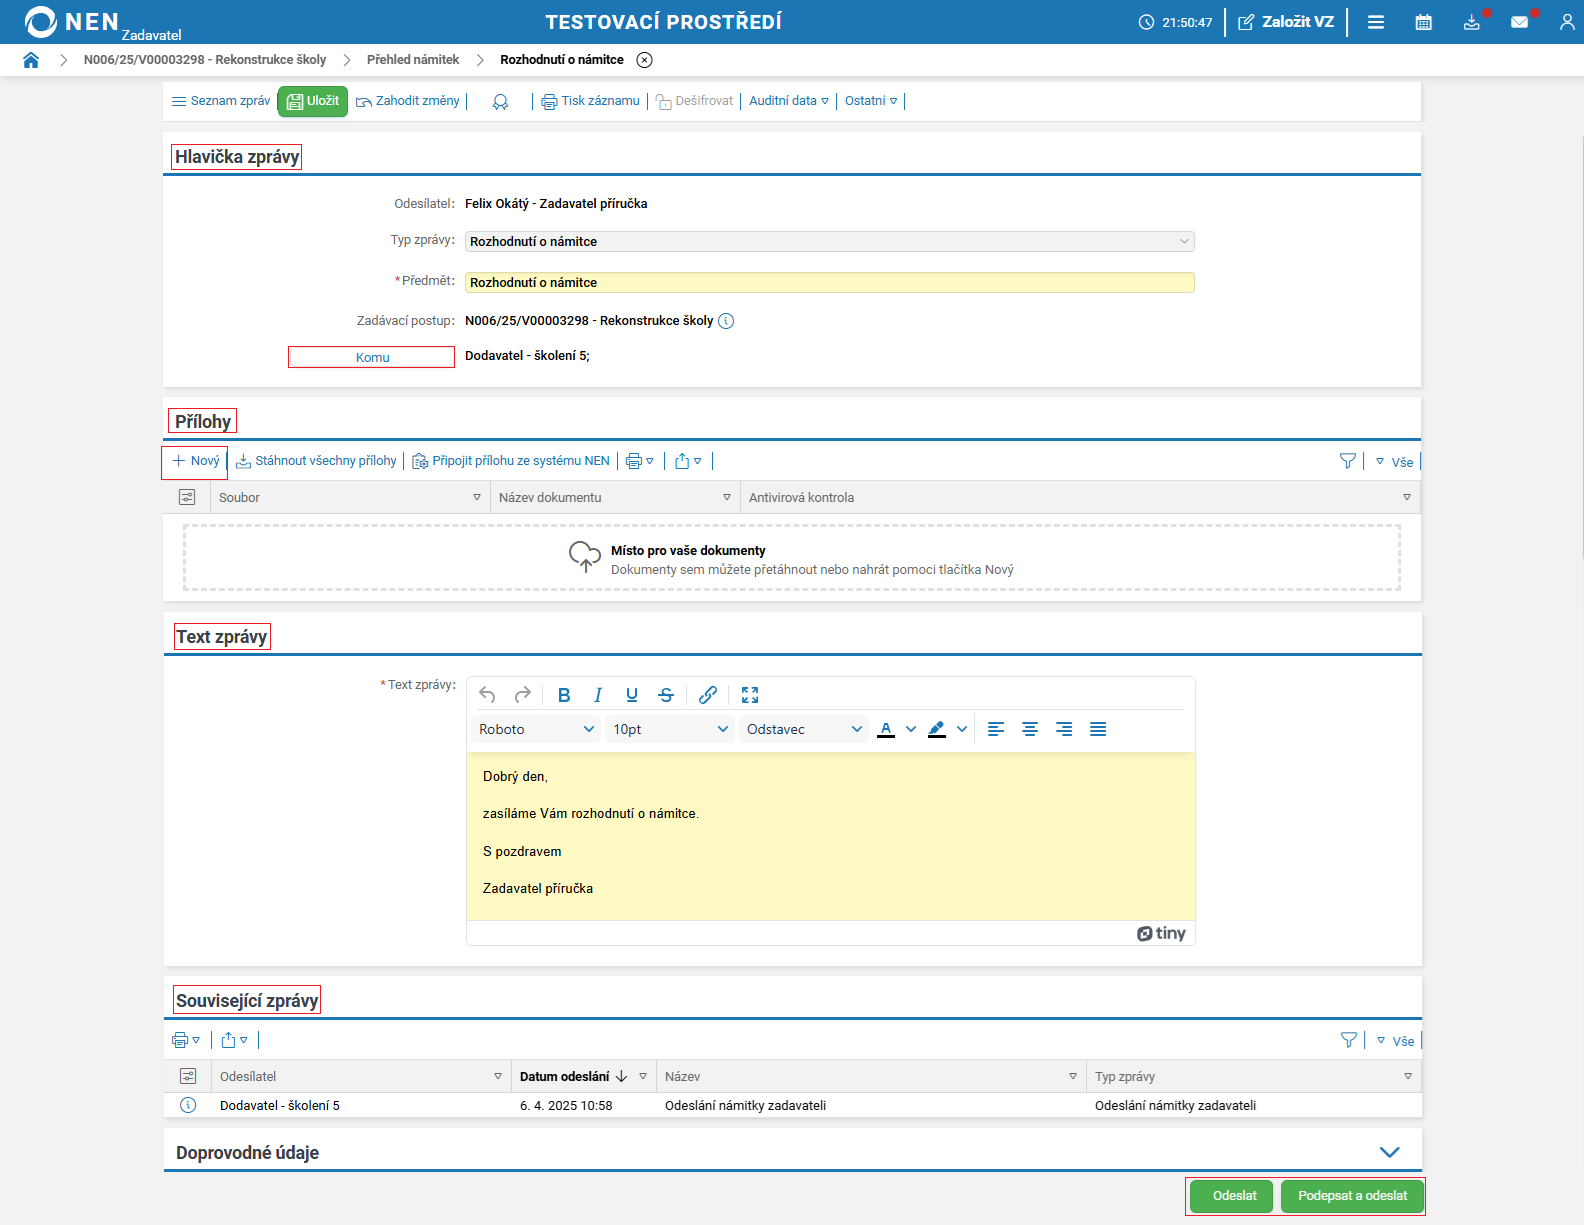Open the Ostatní menu
1584x1225 pixels.
(870, 101)
